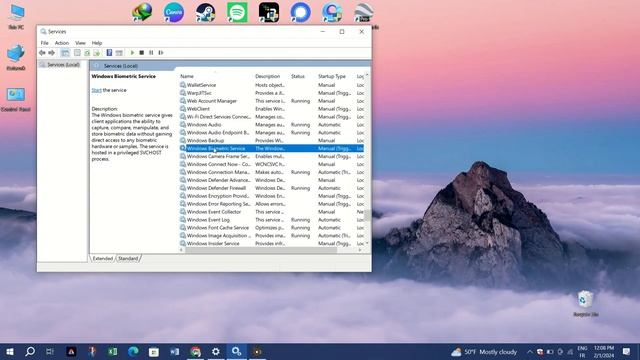Select the Windows Backup service
Viewport: 640px width, 360px height.
click(271, 140)
